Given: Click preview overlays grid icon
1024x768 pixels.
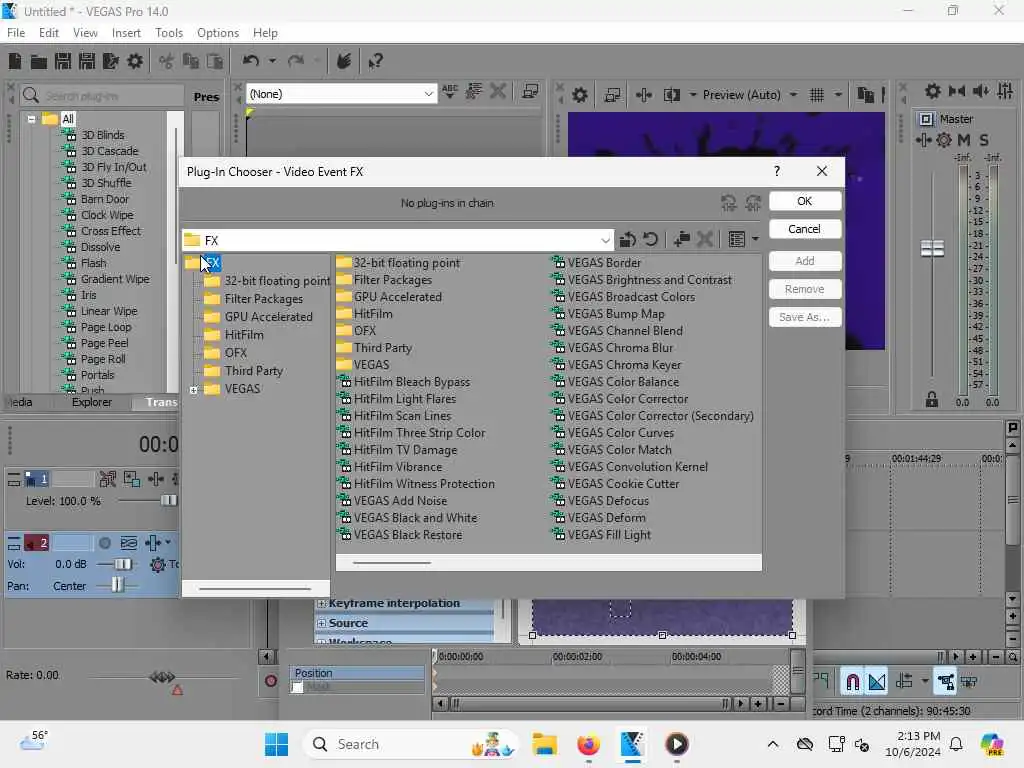Looking at the screenshot, I should coord(816,95).
